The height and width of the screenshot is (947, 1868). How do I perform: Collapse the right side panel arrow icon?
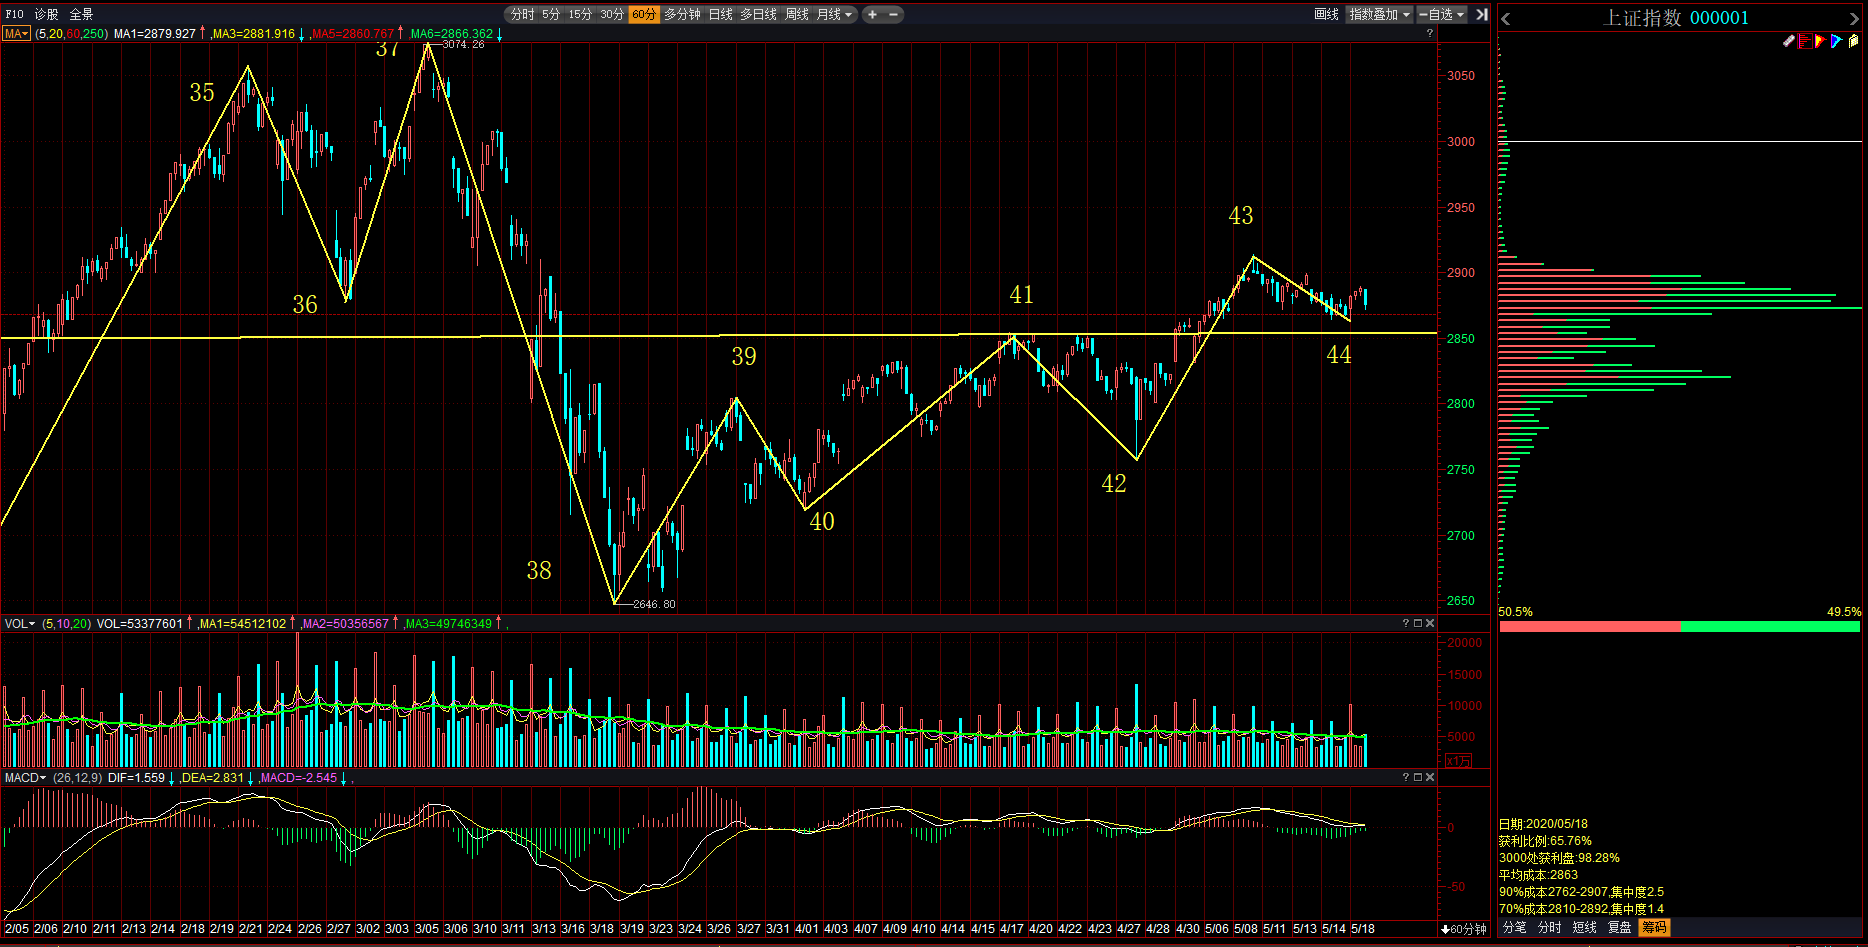click(x=1482, y=14)
